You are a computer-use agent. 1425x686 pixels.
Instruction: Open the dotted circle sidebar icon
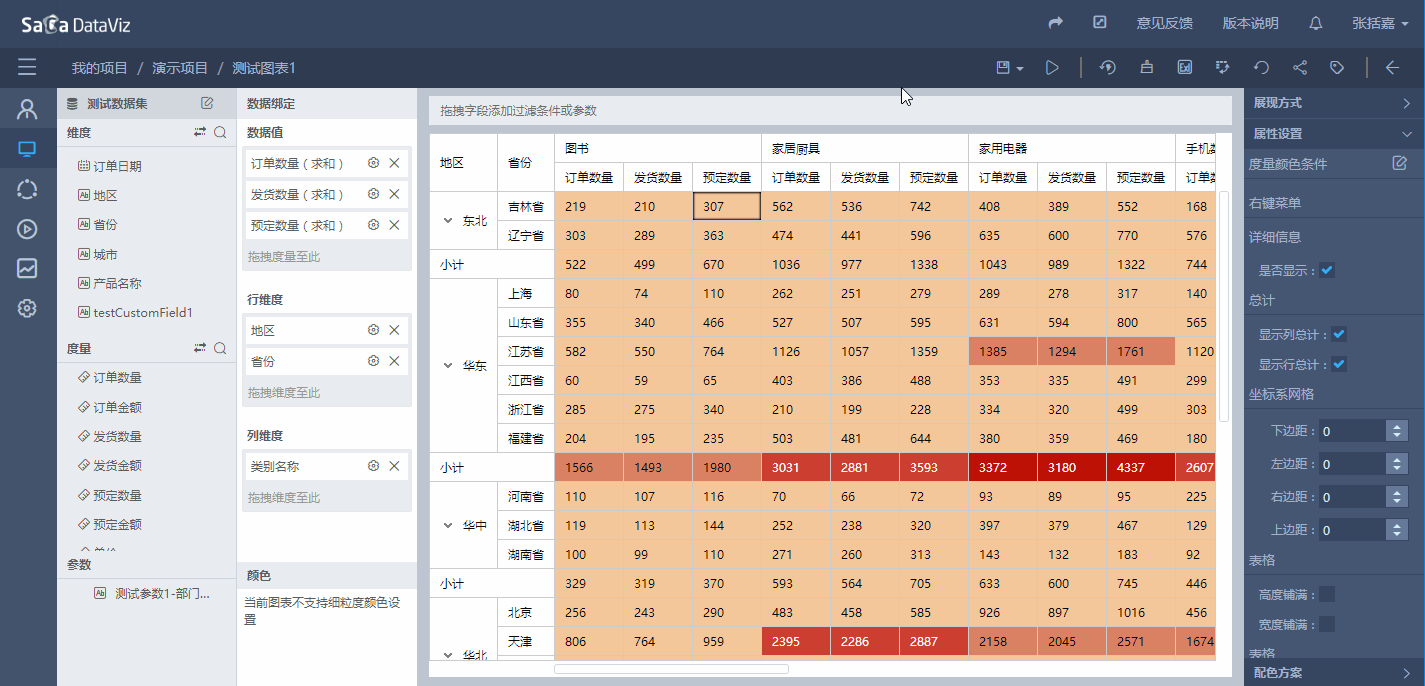pos(27,189)
